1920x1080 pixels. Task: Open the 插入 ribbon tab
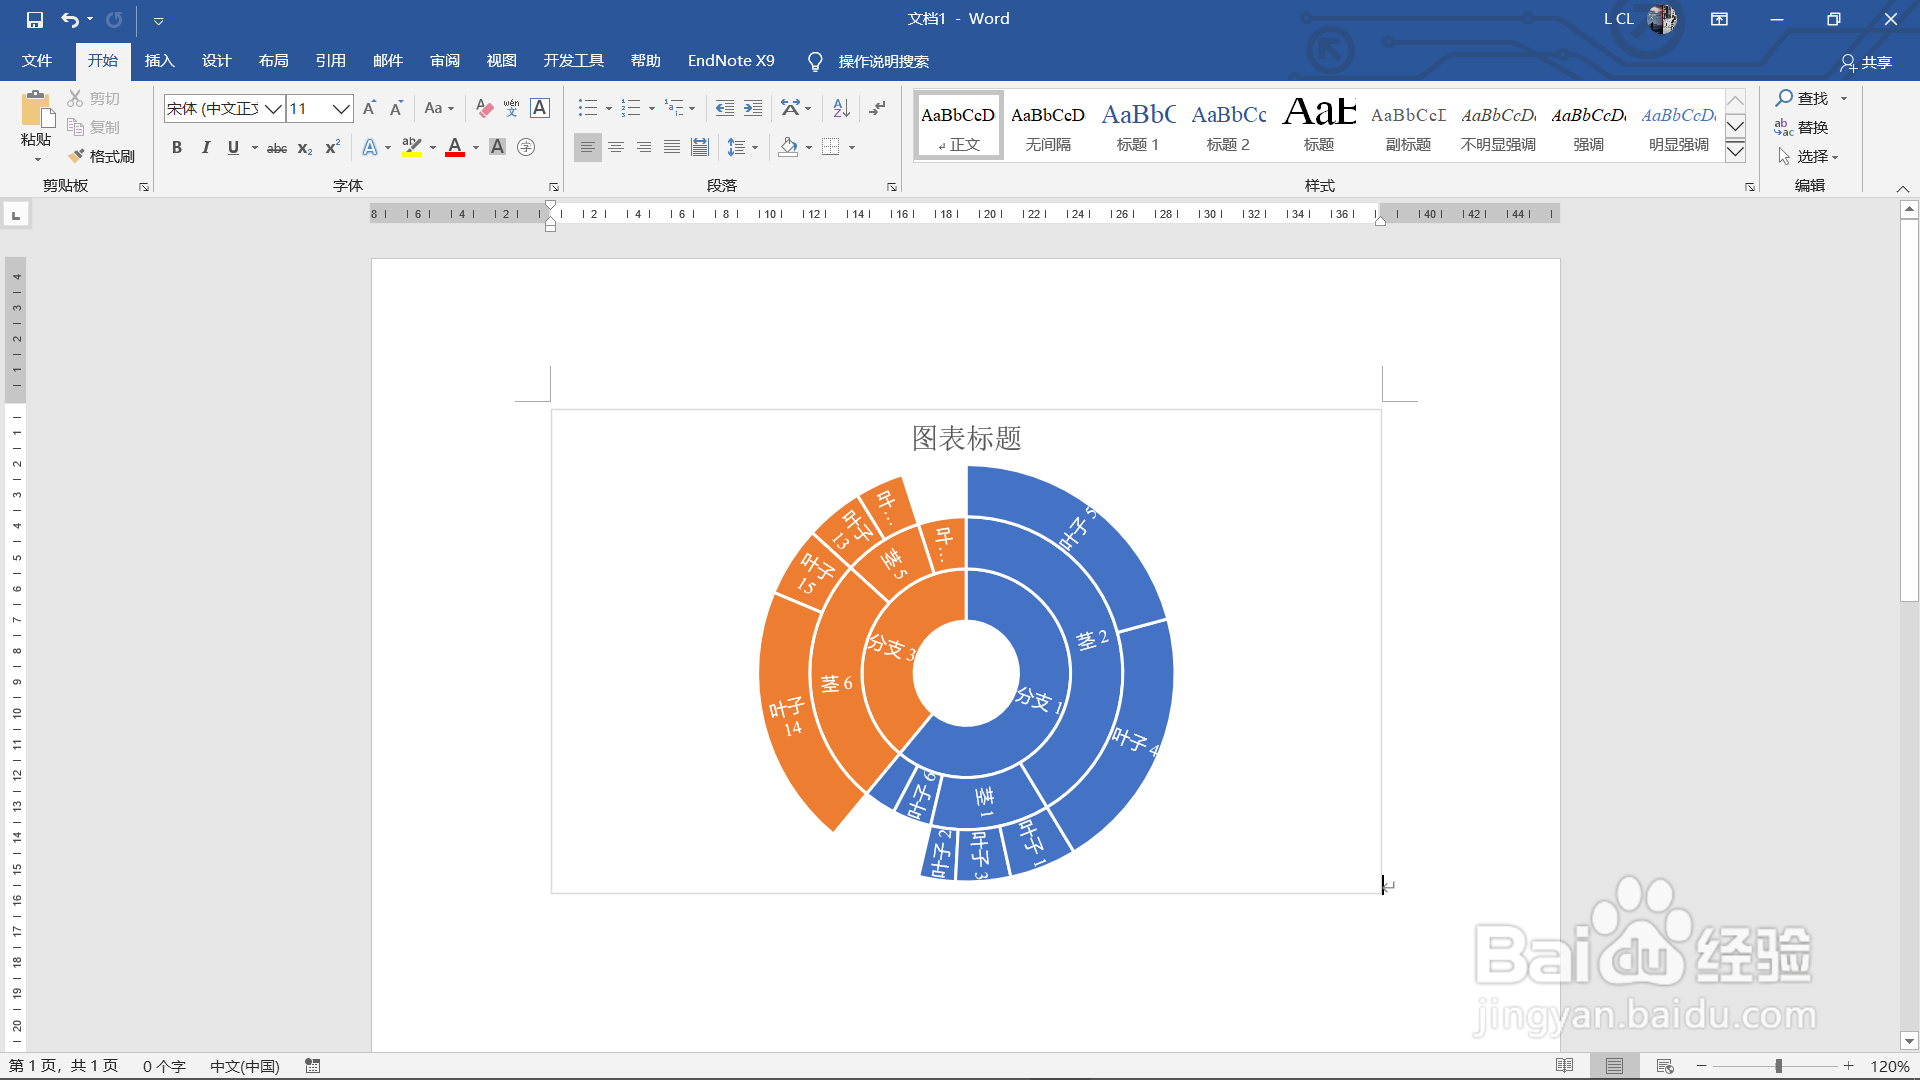click(159, 61)
